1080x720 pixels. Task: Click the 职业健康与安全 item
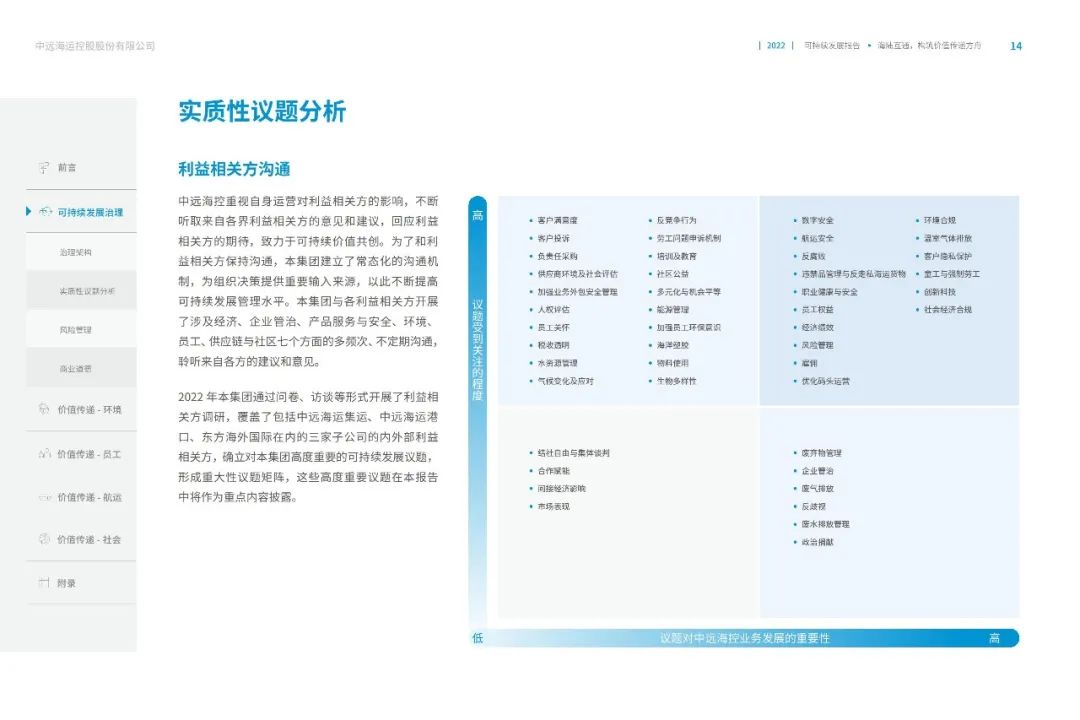tap(829, 292)
